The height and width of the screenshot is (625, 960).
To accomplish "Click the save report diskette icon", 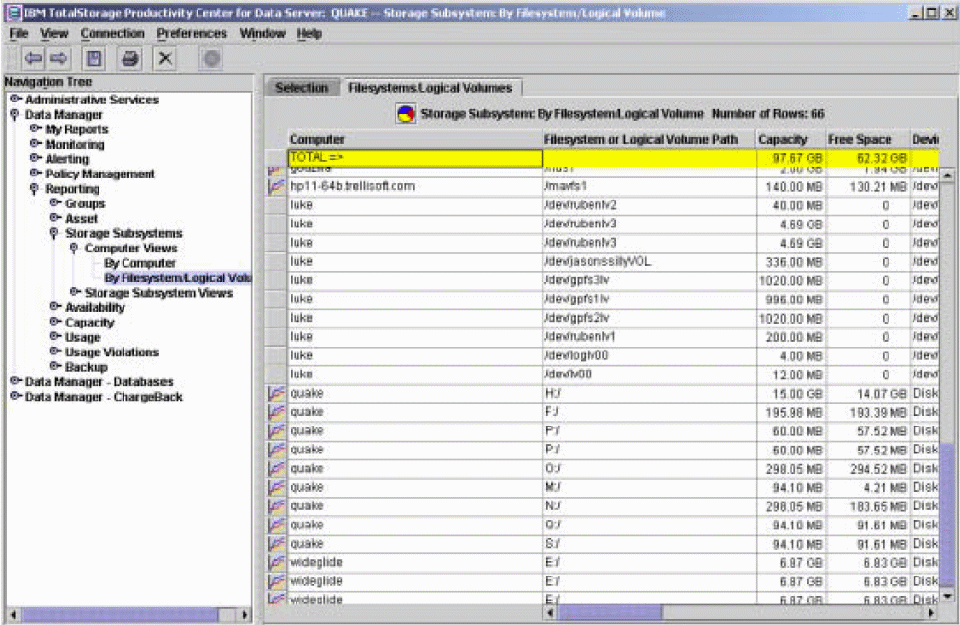I will (92, 57).
